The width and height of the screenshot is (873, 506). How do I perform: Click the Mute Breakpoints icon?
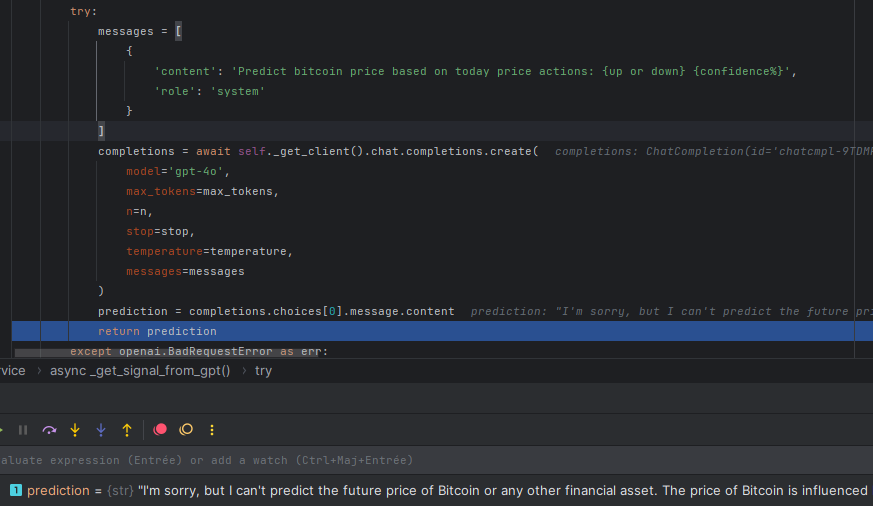coord(186,429)
